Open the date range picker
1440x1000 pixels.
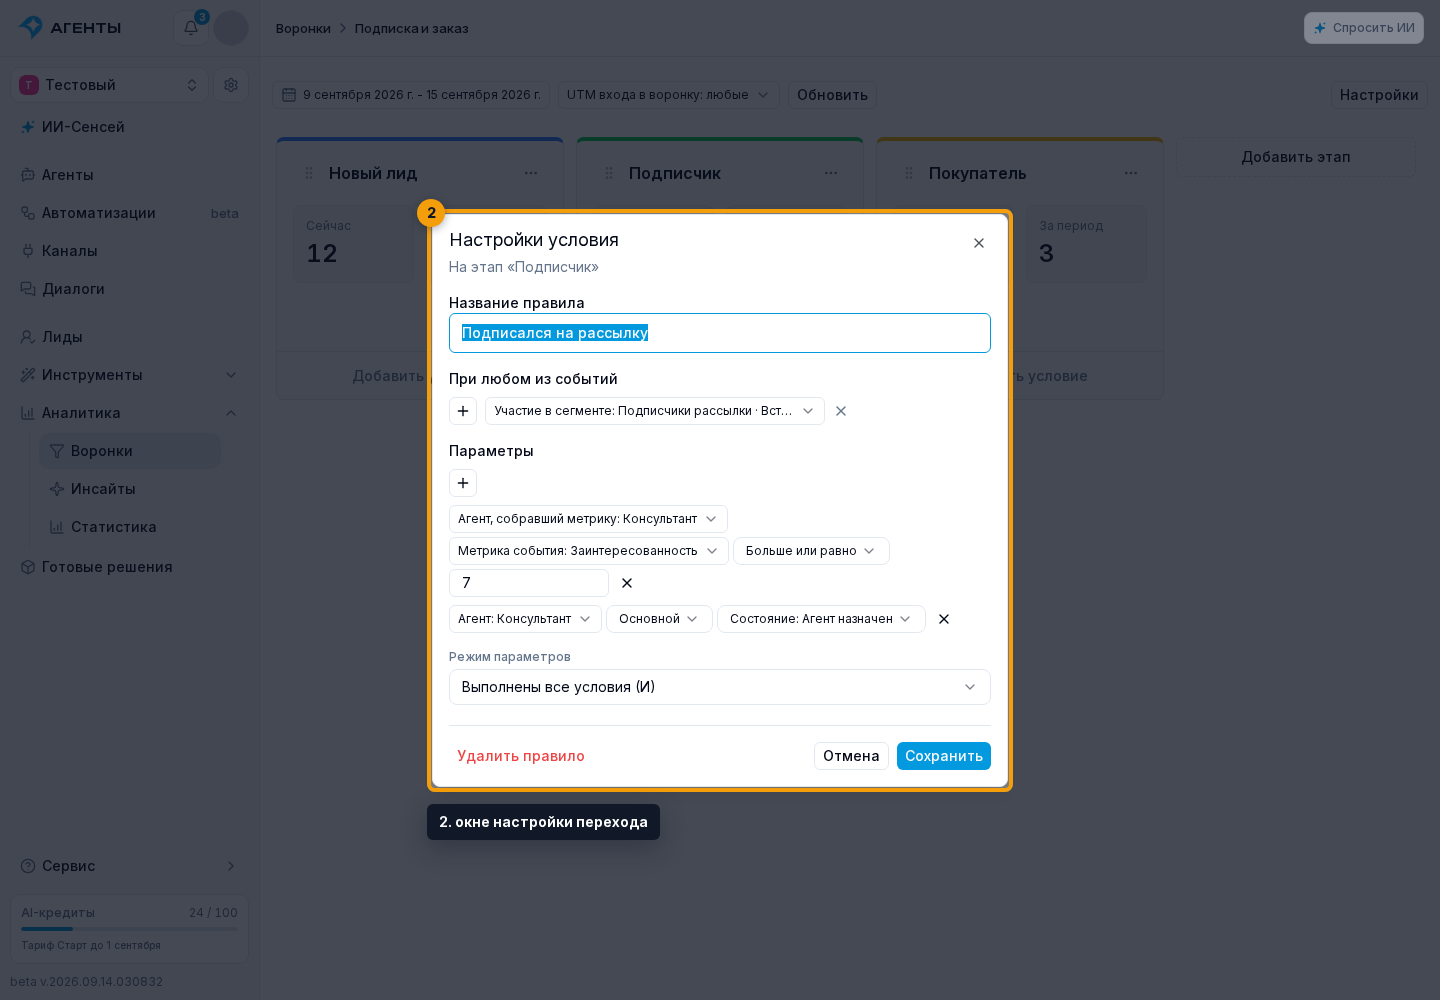point(411,95)
